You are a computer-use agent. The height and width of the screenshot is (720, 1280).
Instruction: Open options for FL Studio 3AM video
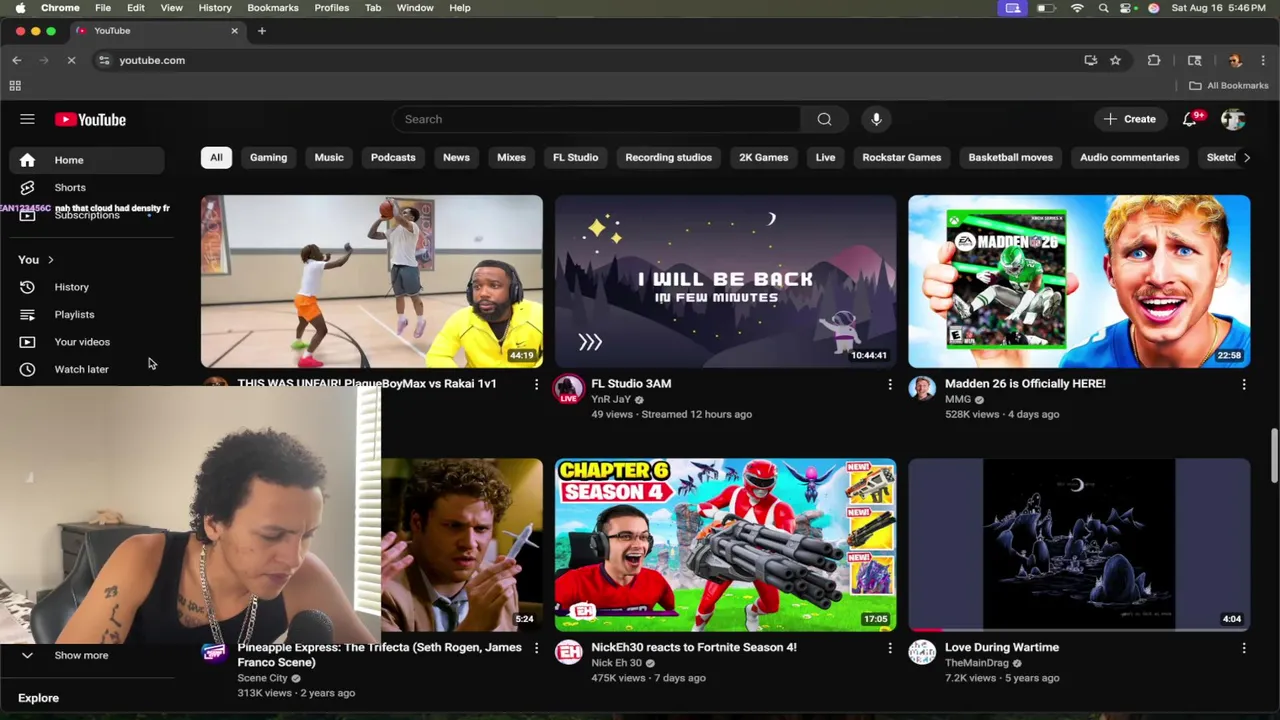(x=890, y=384)
